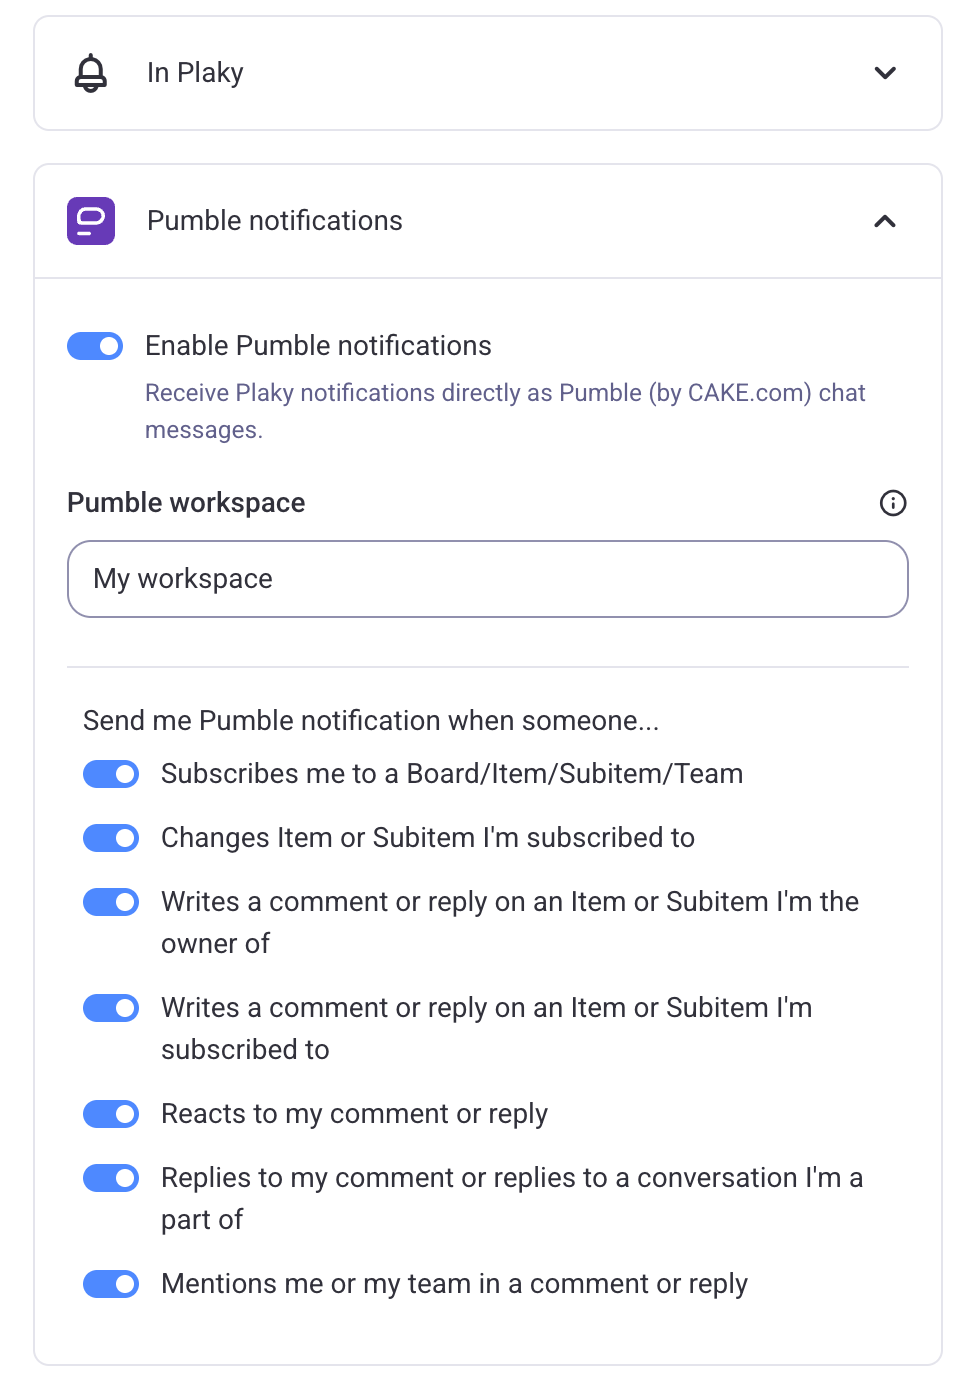Screen dimensions: 964x1392
Task: Toggle Mentions me or my team switch
Action: (111, 1284)
